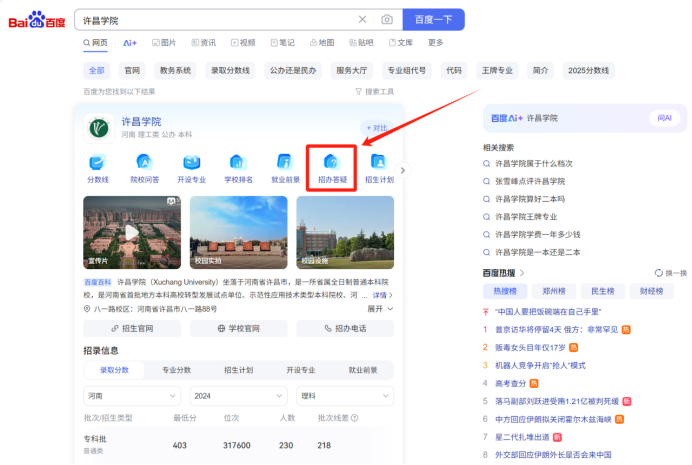Select the 网页 tab
Viewport: 692px width, 465px height.
point(95,43)
